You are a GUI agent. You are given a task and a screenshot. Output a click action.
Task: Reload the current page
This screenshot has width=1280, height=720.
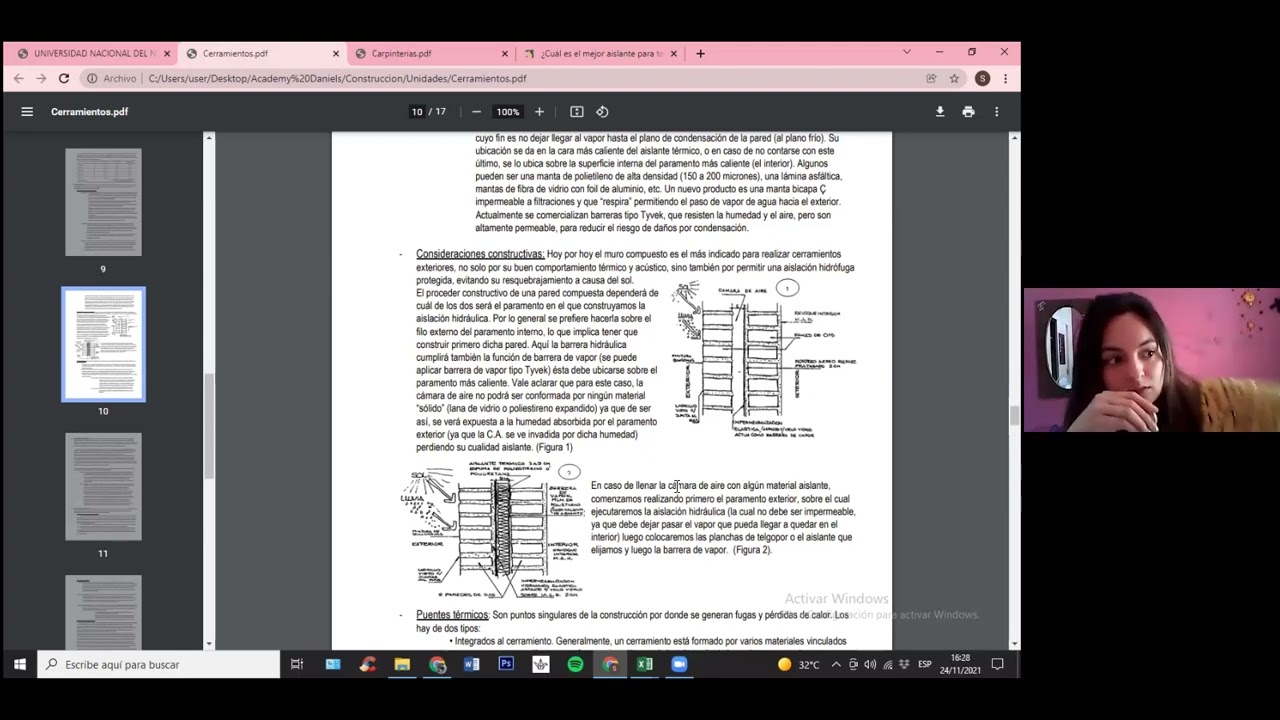pos(64,78)
